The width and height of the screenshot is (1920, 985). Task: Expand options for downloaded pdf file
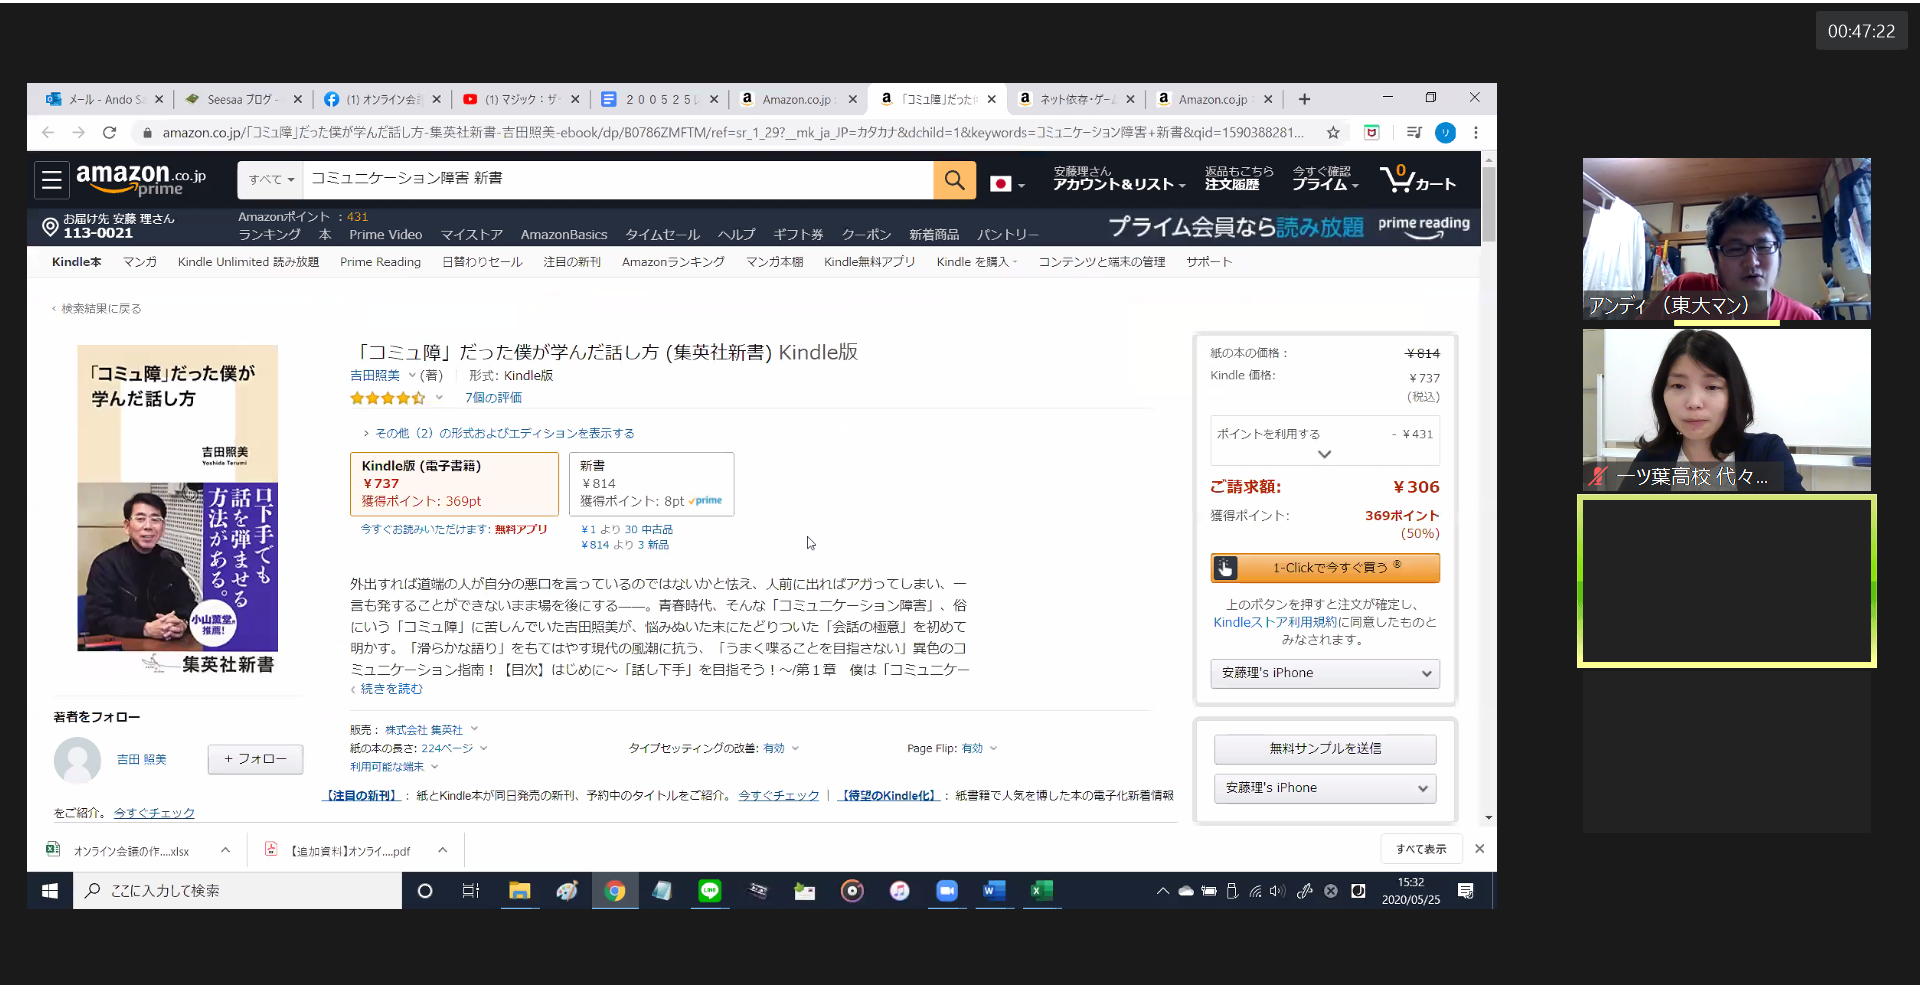click(x=442, y=851)
